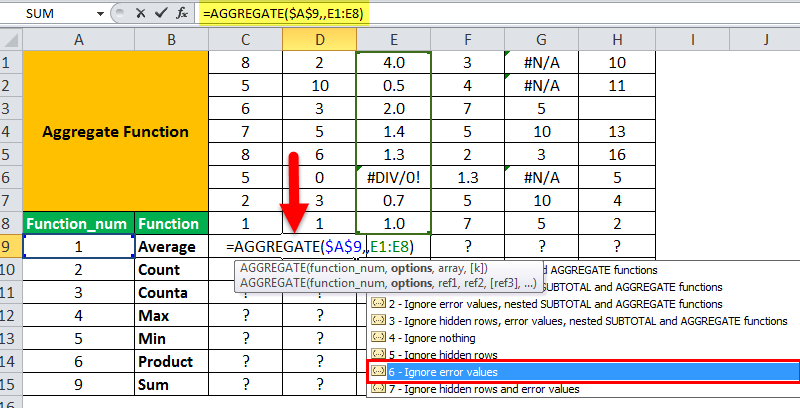Image resolution: width=800 pixels, height=408 pixels.
Task: Select the green Function header cell
Action: 171,223
